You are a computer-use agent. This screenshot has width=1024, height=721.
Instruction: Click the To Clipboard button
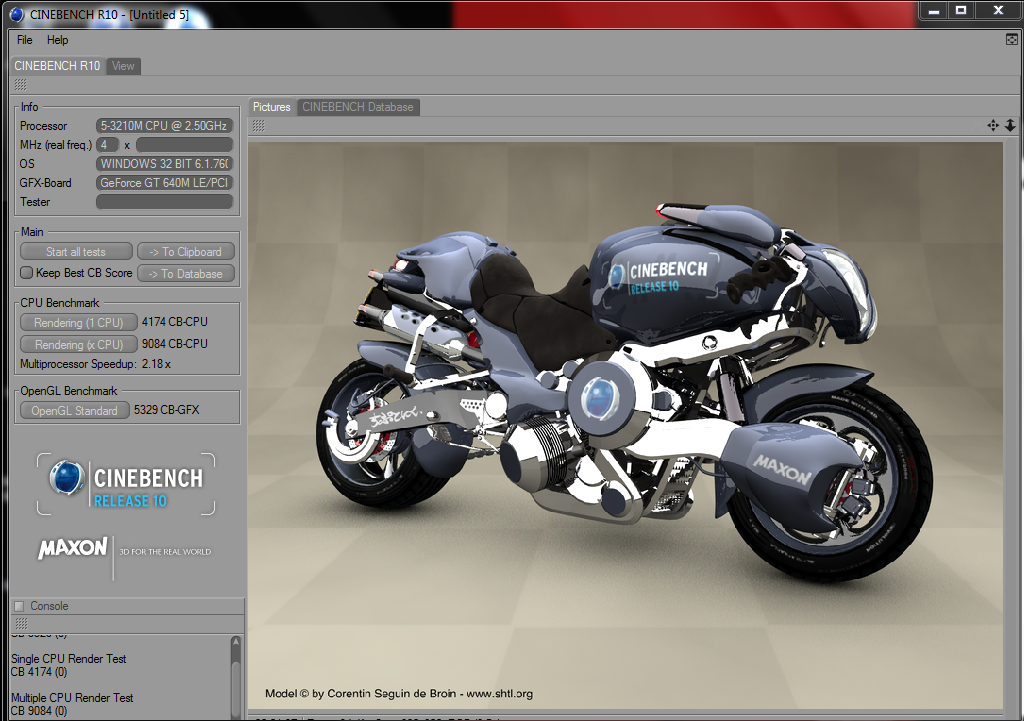[x=185, y=251]
